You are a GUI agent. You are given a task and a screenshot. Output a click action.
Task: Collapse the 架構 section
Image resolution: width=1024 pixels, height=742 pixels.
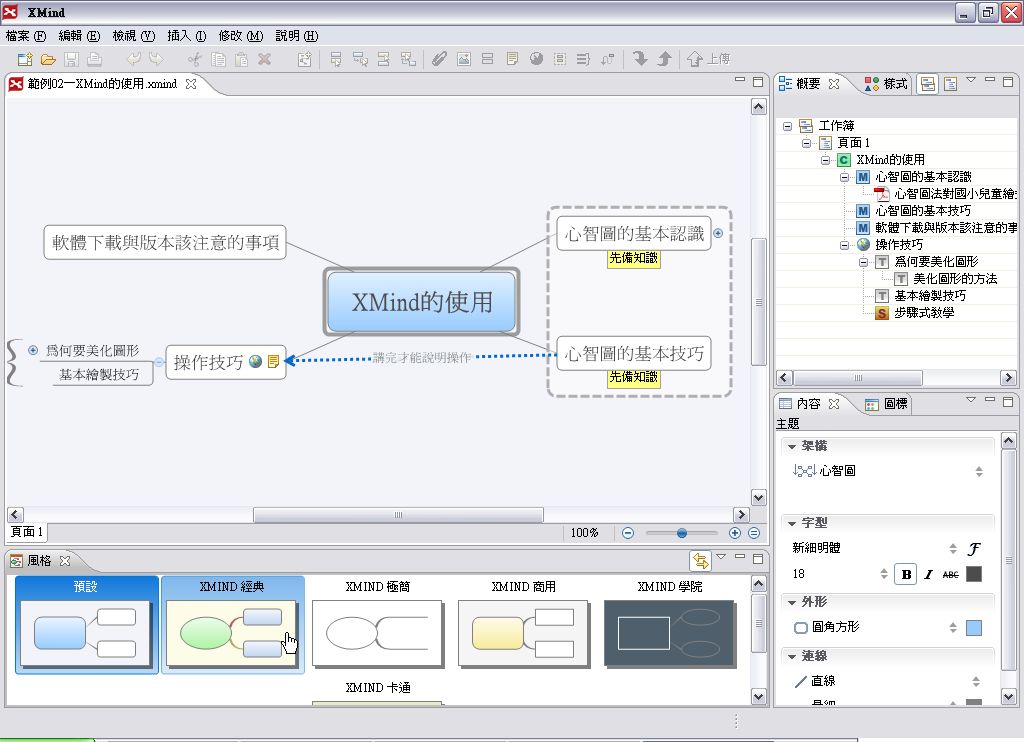(x=792, y=447)
